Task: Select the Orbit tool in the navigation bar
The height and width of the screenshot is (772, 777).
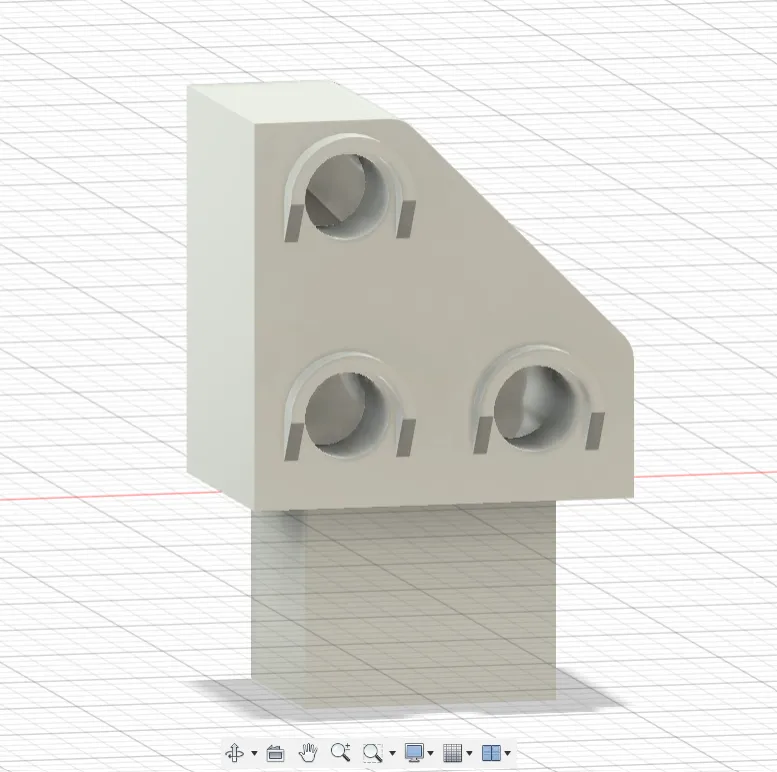Action: 234,753
